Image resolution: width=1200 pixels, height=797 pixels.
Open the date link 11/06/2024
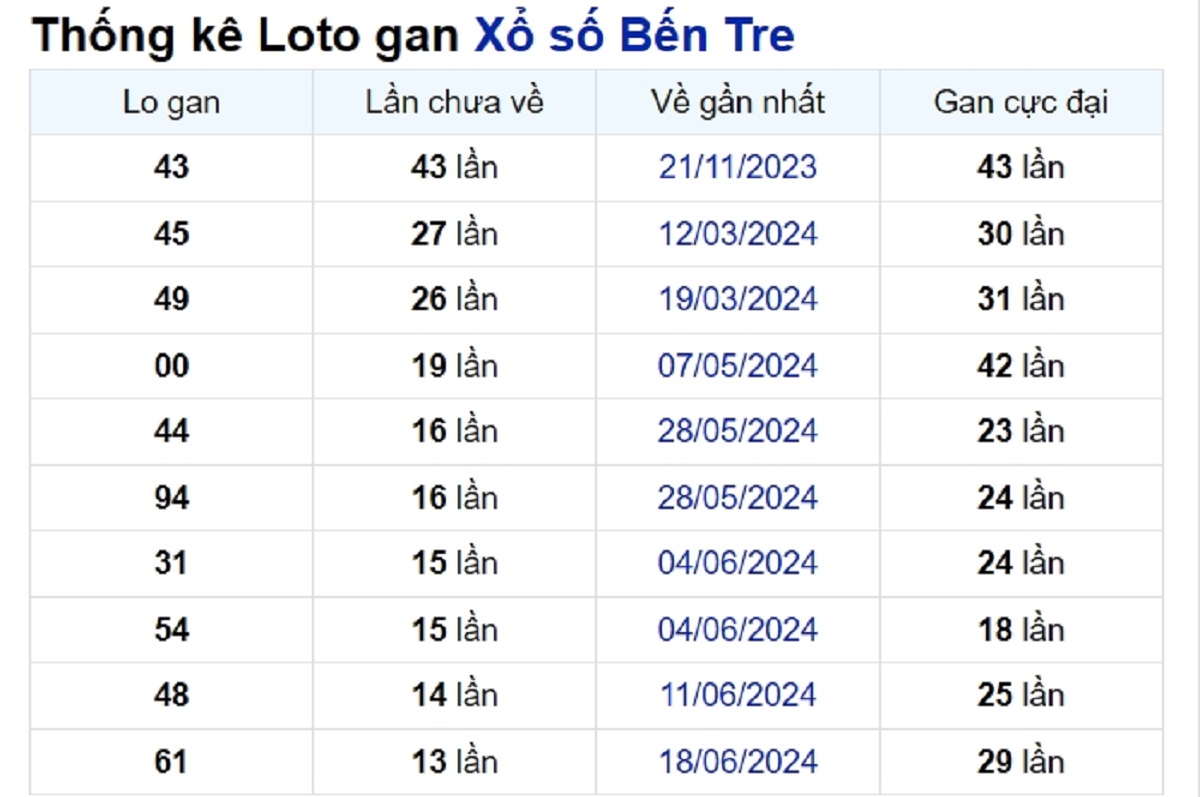(x=738, y=695)
